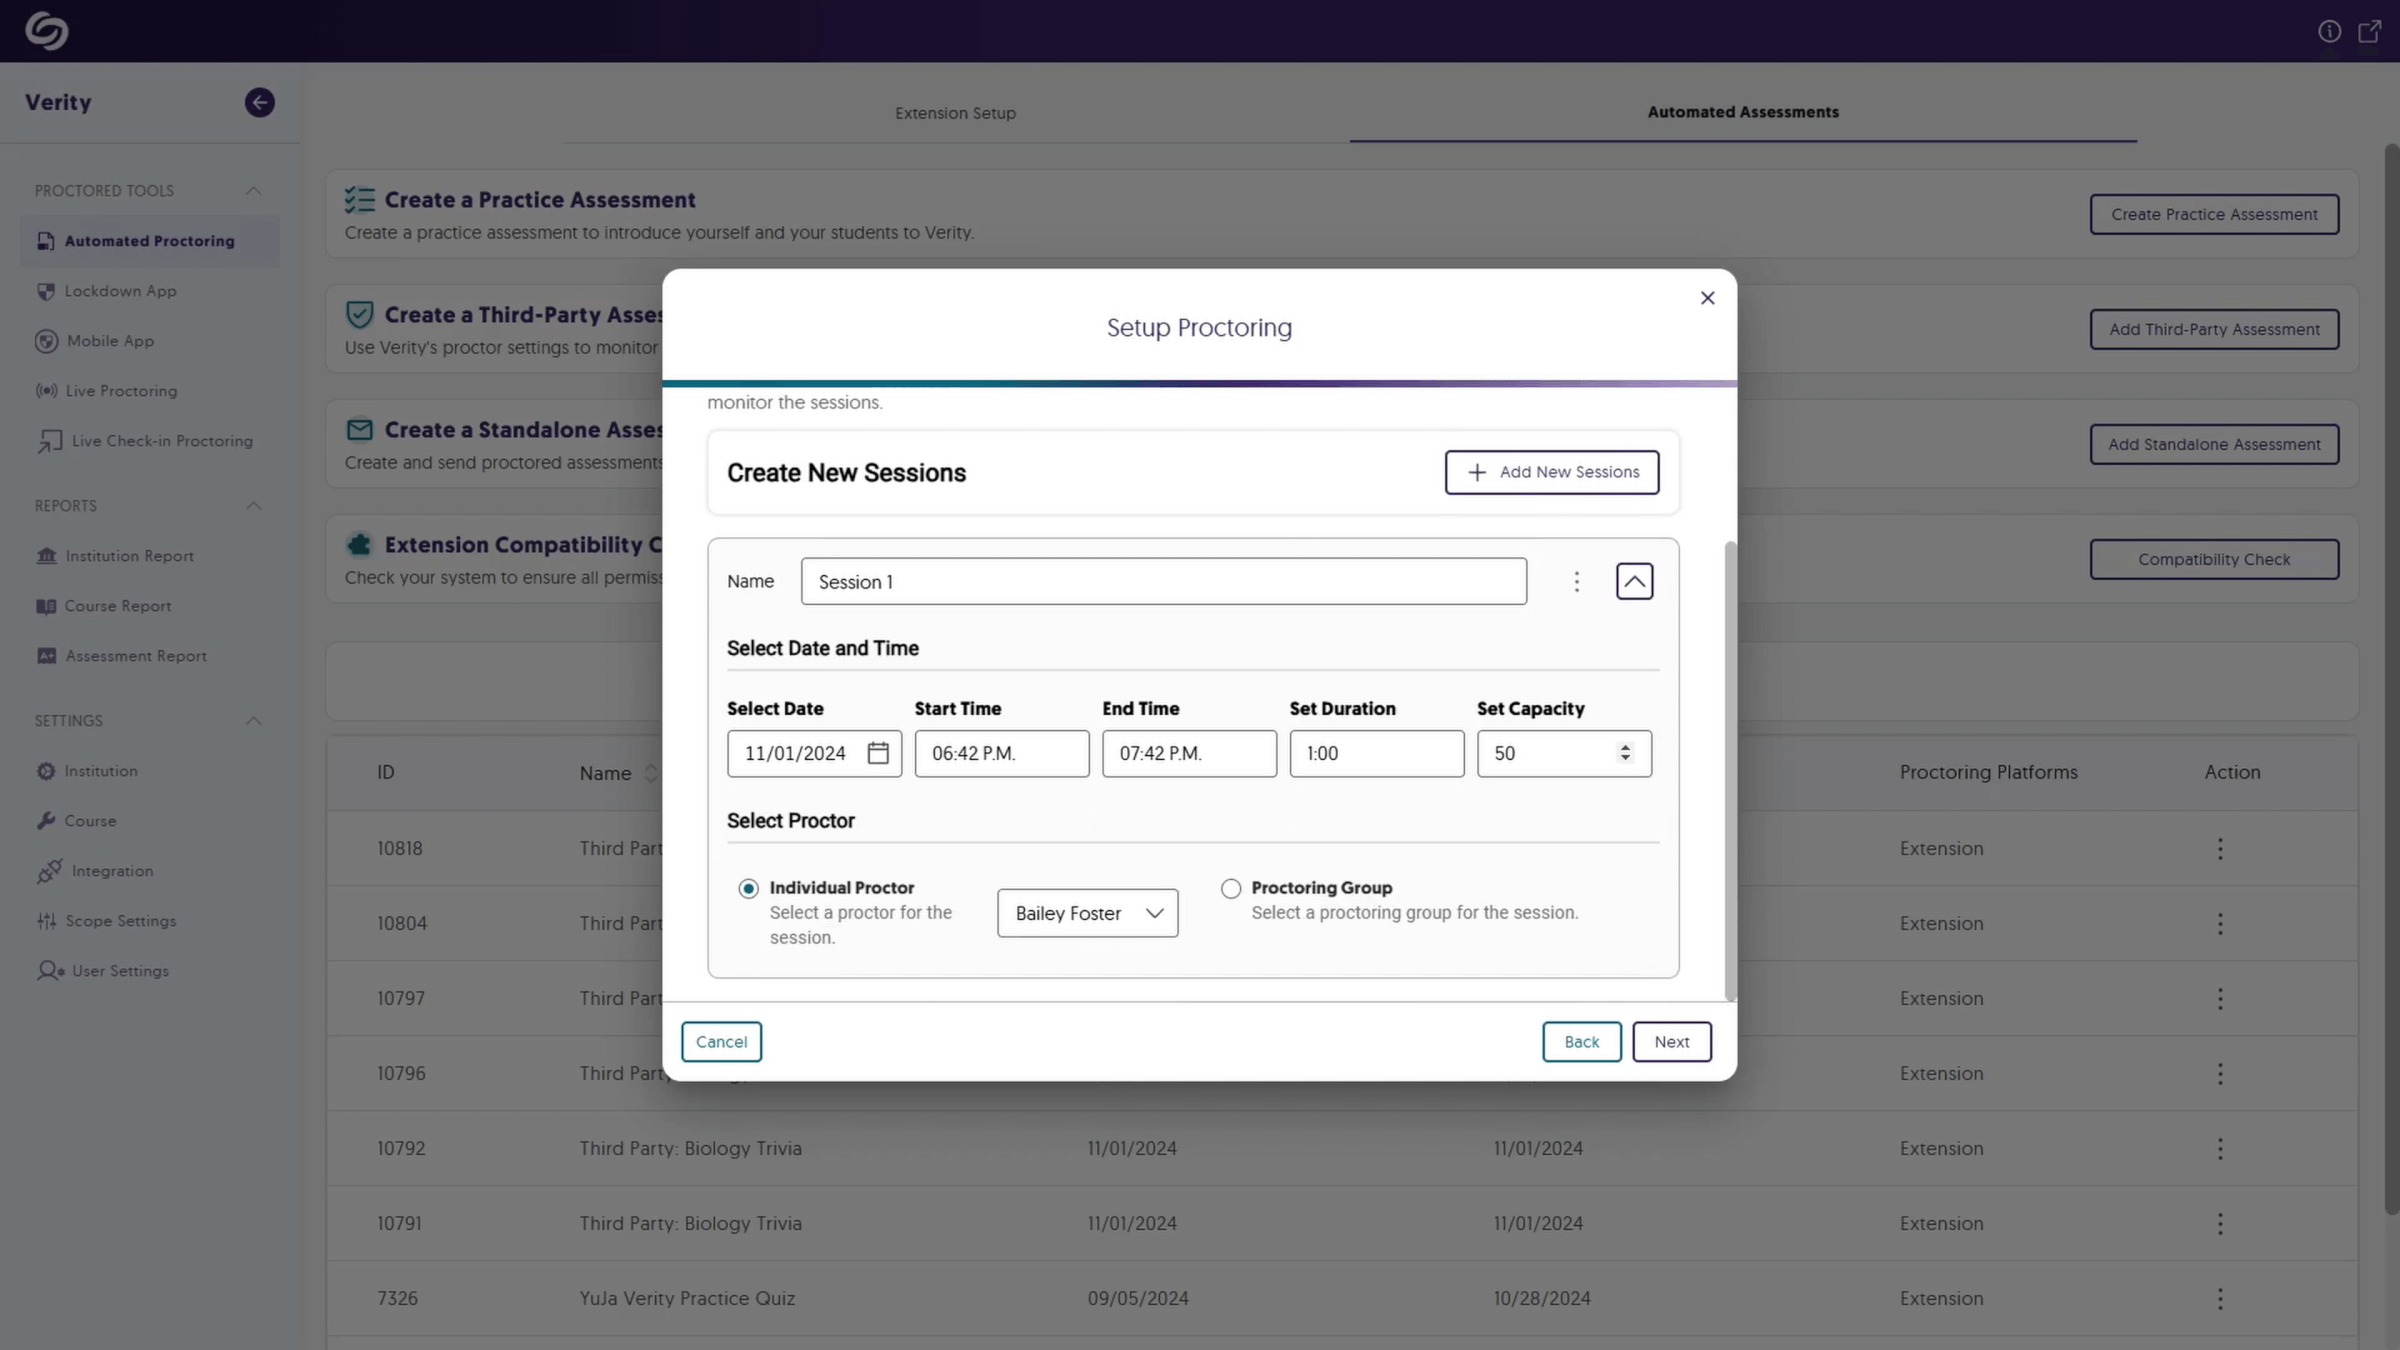Click the End Time field showing 07:42 P.M.
The width and height of the screenshot is (2400, 1350).
[1189, 753]
